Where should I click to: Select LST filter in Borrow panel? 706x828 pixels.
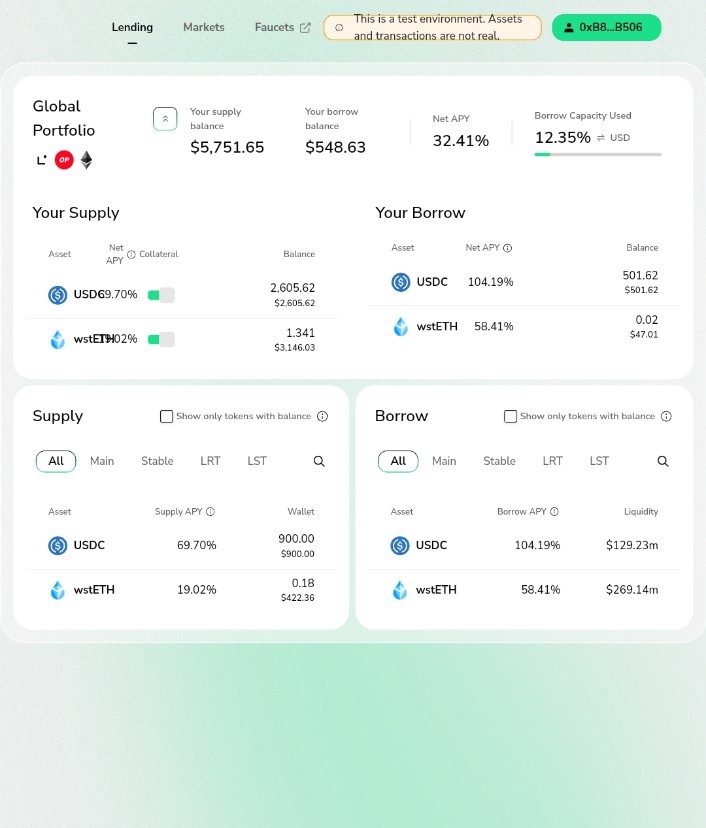(x=599, y=461)
